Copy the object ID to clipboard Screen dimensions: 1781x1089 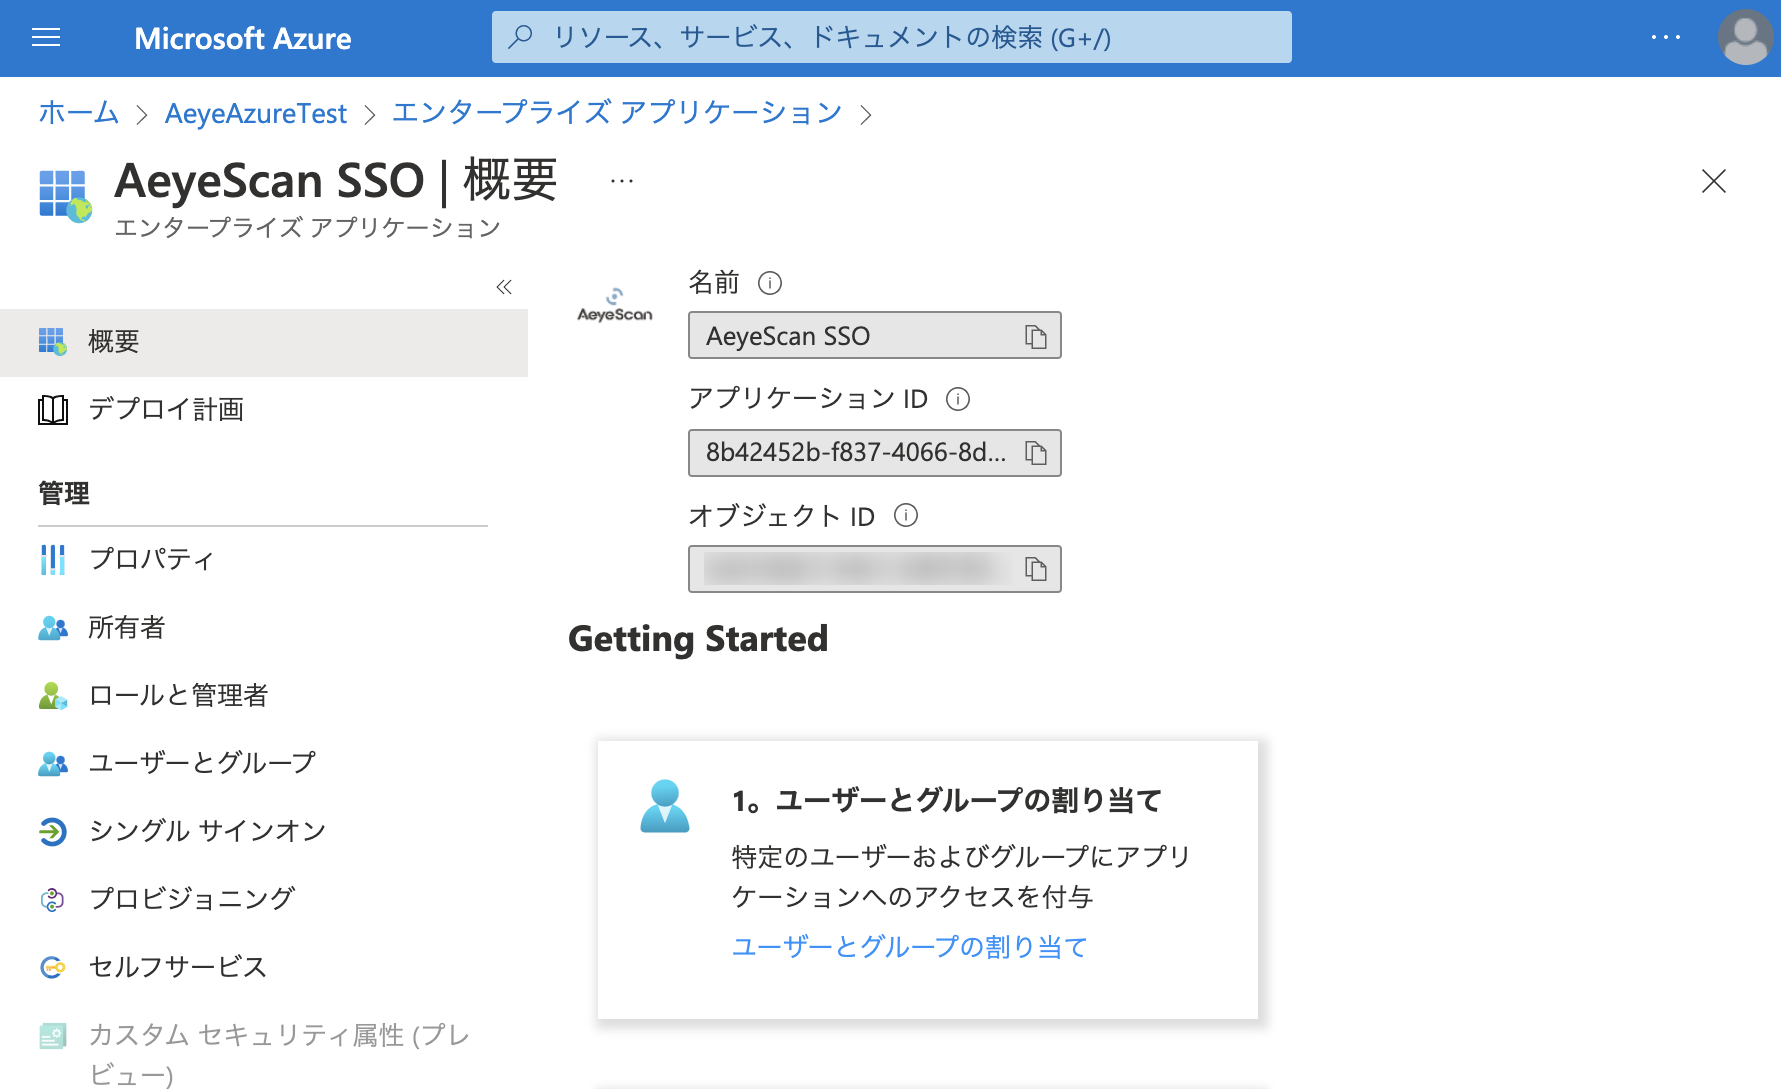point(1035,569)
